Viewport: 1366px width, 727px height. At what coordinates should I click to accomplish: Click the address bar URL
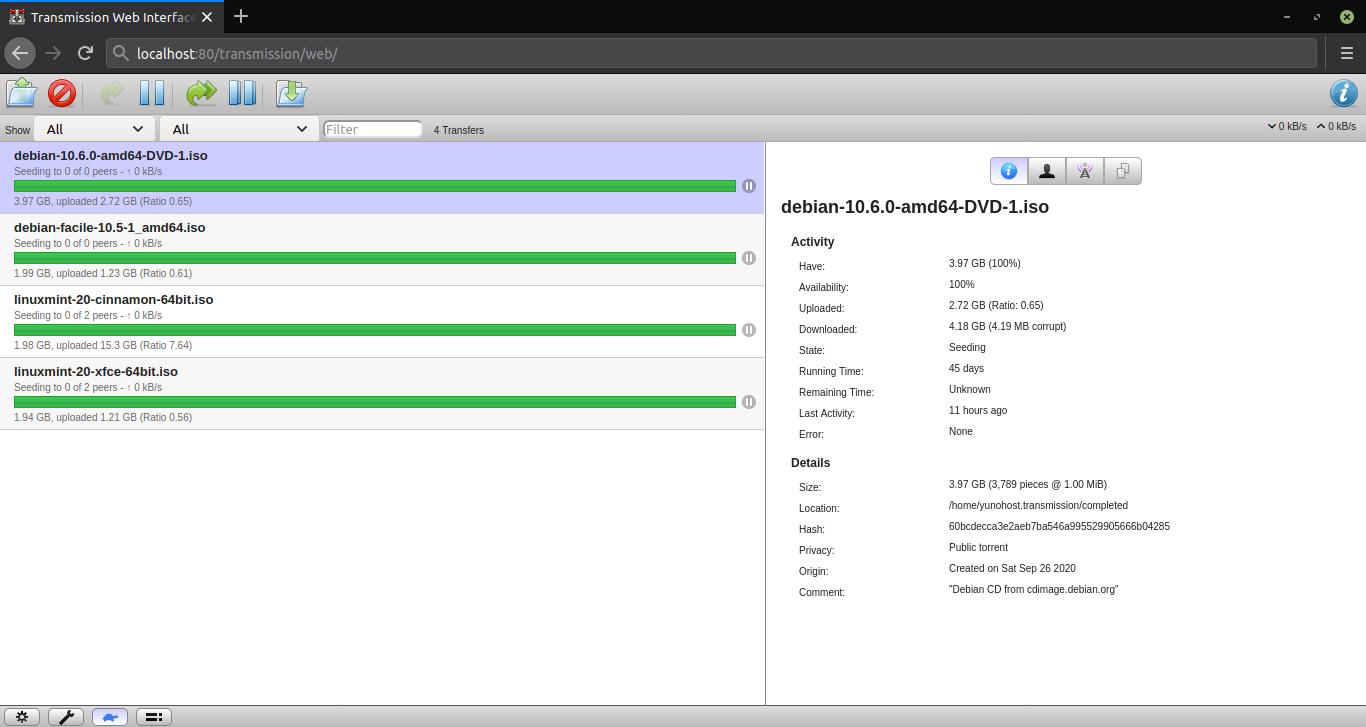(x=237, y=54)
